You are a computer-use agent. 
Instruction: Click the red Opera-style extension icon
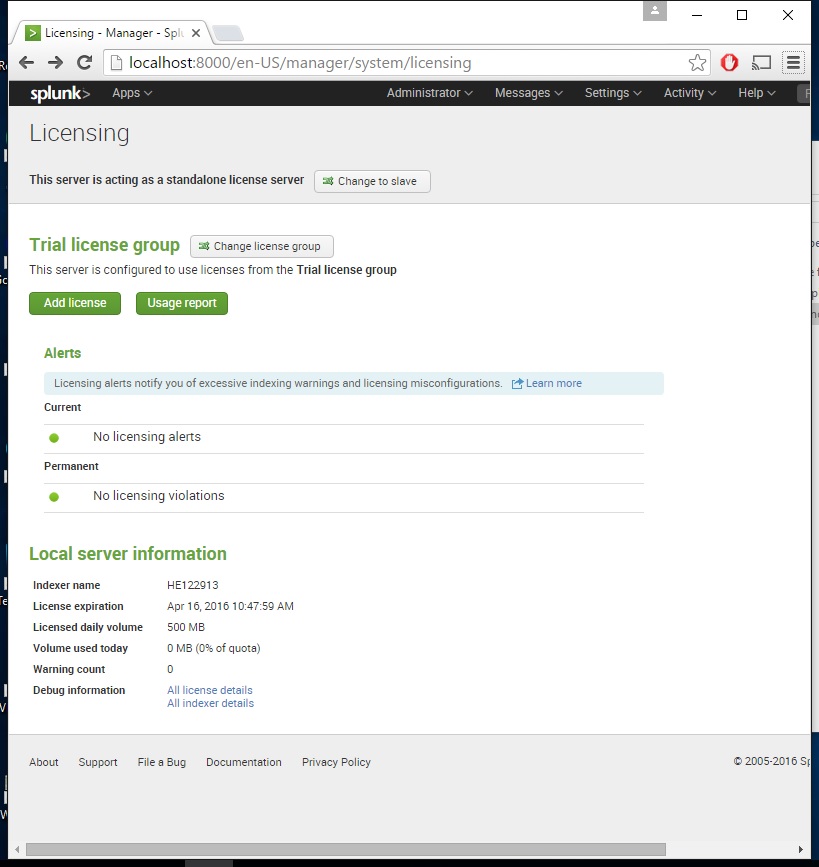730,62
